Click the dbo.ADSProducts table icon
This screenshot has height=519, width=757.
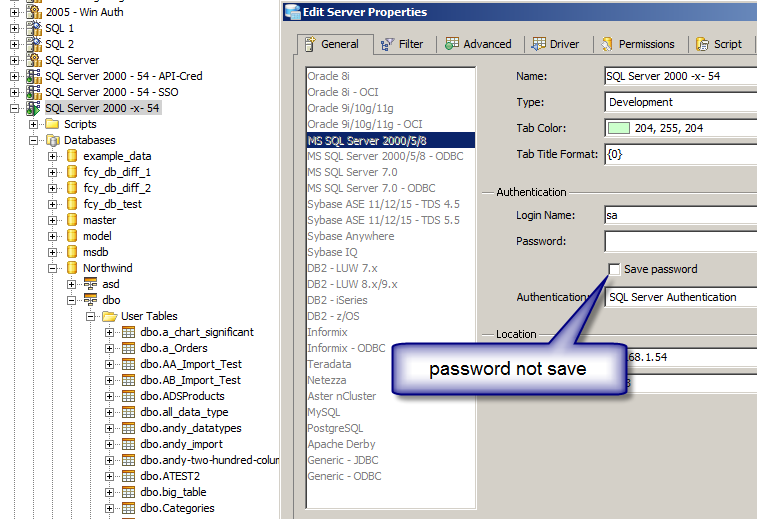[x=128, y=396]
